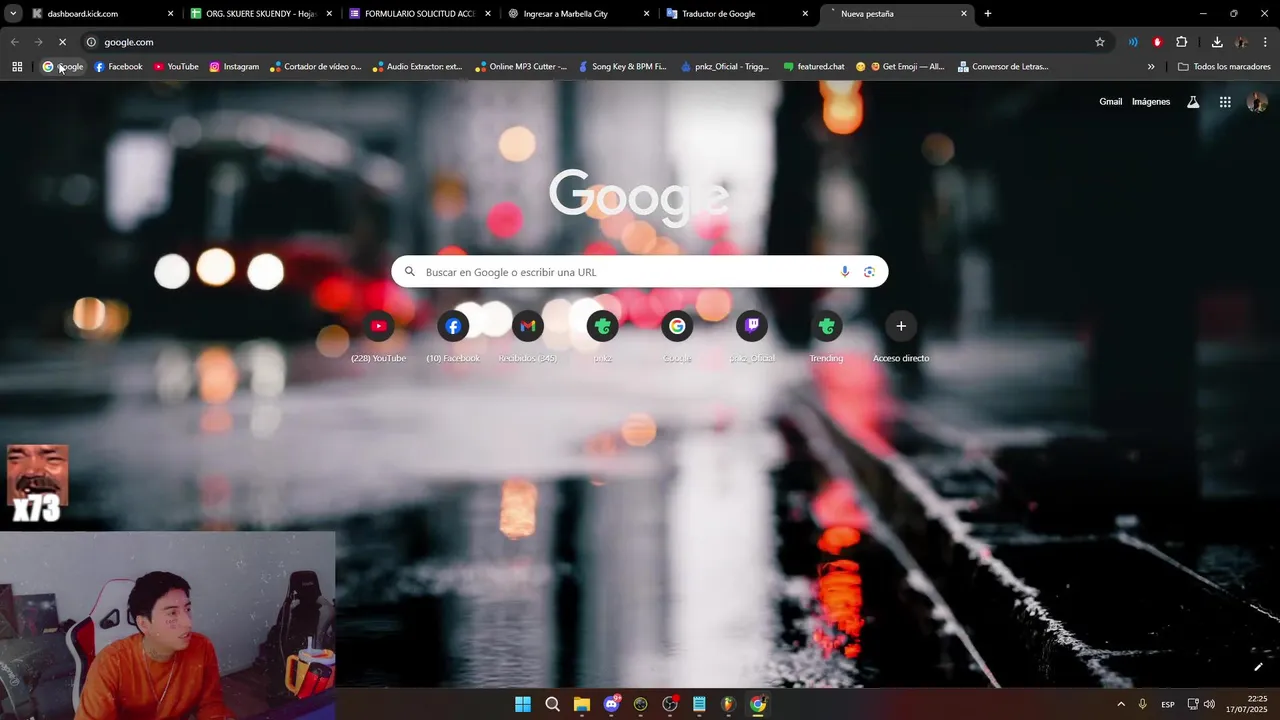
Task: Stop loading the page with X button
Action: 62,42
